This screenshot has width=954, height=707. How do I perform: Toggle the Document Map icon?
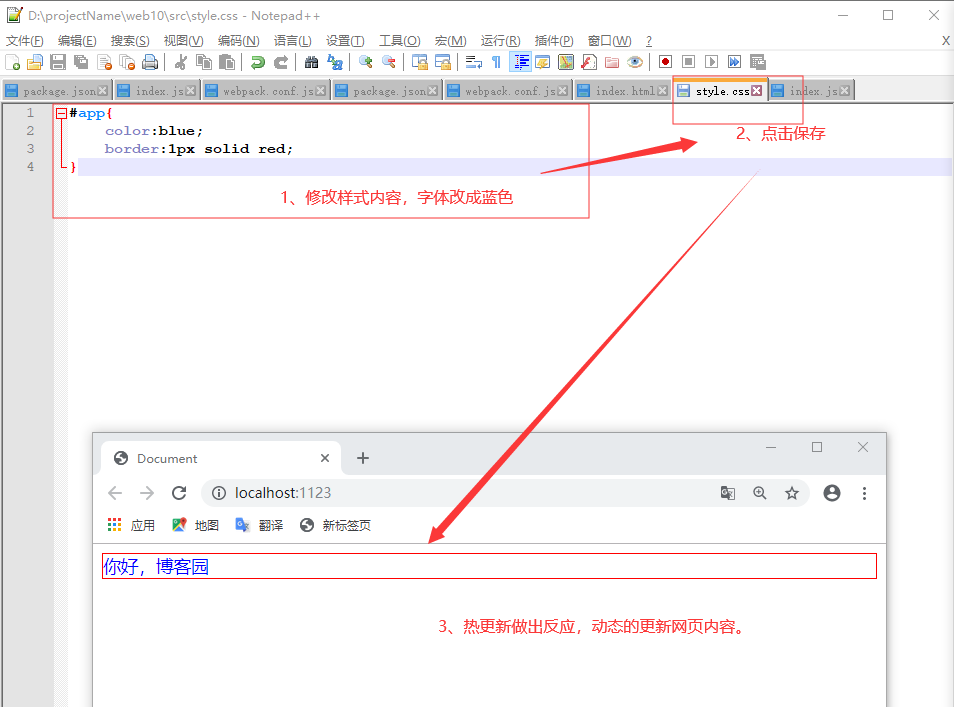(x=566, y=62)
